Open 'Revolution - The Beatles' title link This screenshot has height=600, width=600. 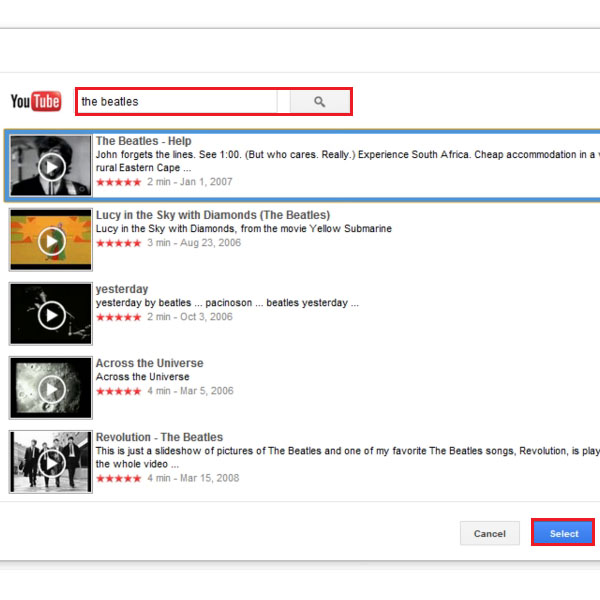pyautogui.click(x=159, y=437)
